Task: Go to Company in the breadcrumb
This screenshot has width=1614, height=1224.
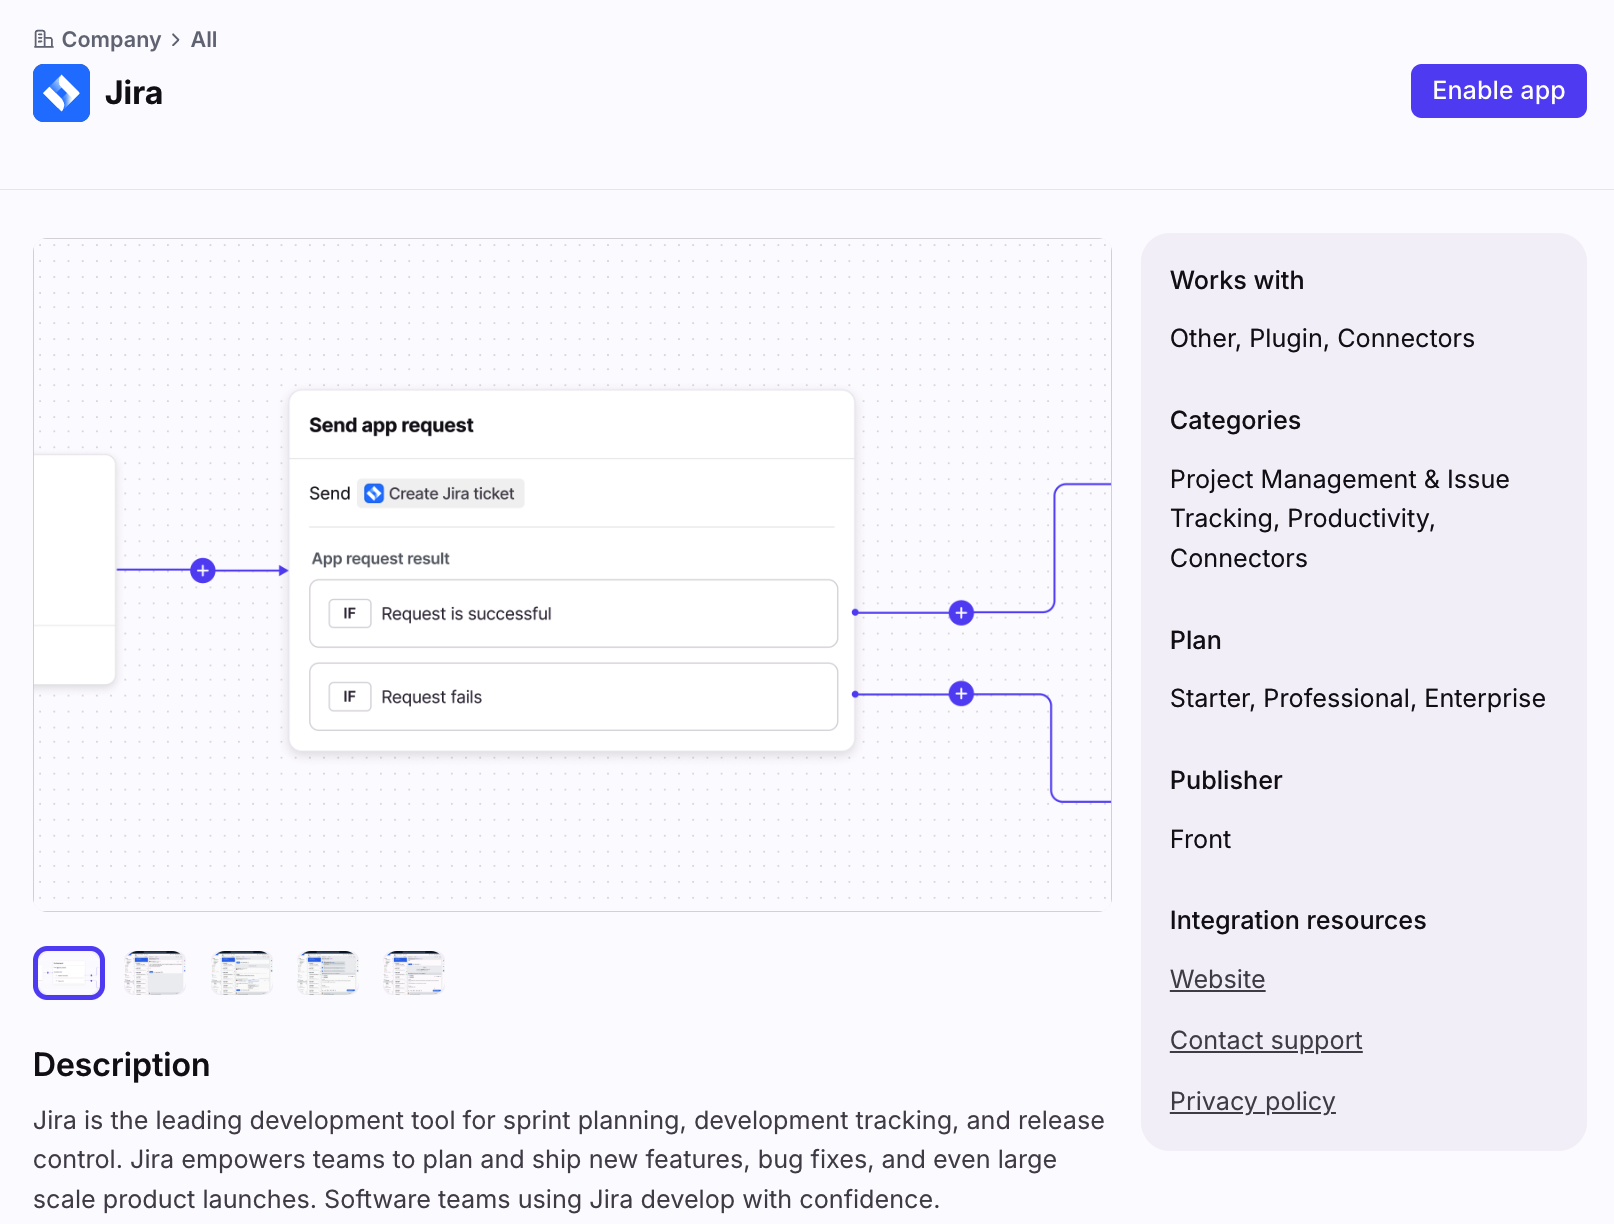Action: point(111,40)
